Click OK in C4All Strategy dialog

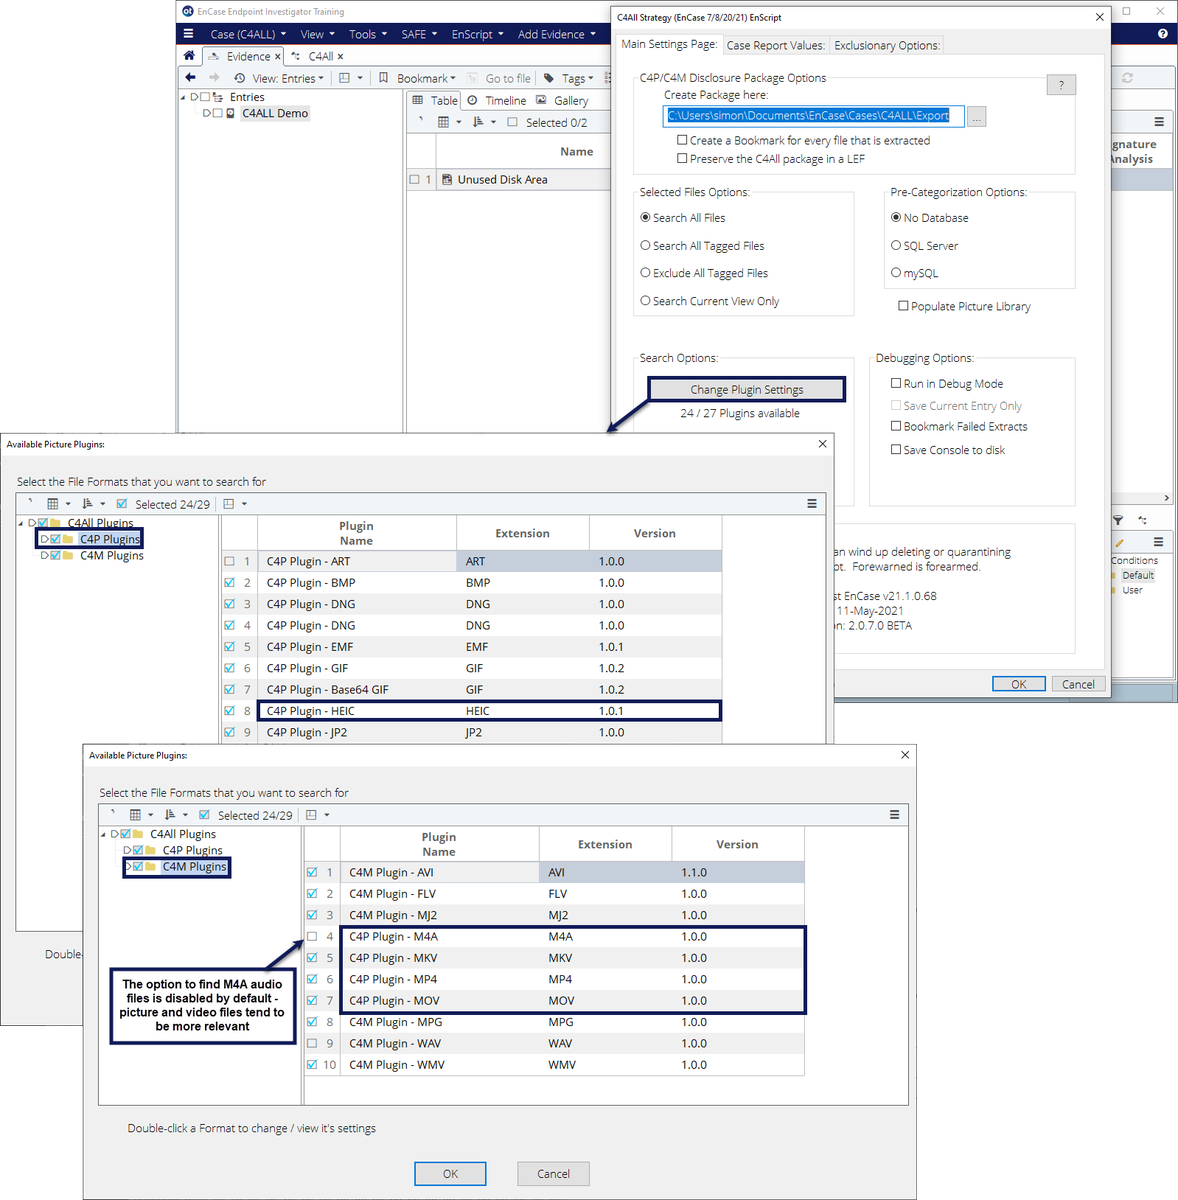coord(1019,684)
